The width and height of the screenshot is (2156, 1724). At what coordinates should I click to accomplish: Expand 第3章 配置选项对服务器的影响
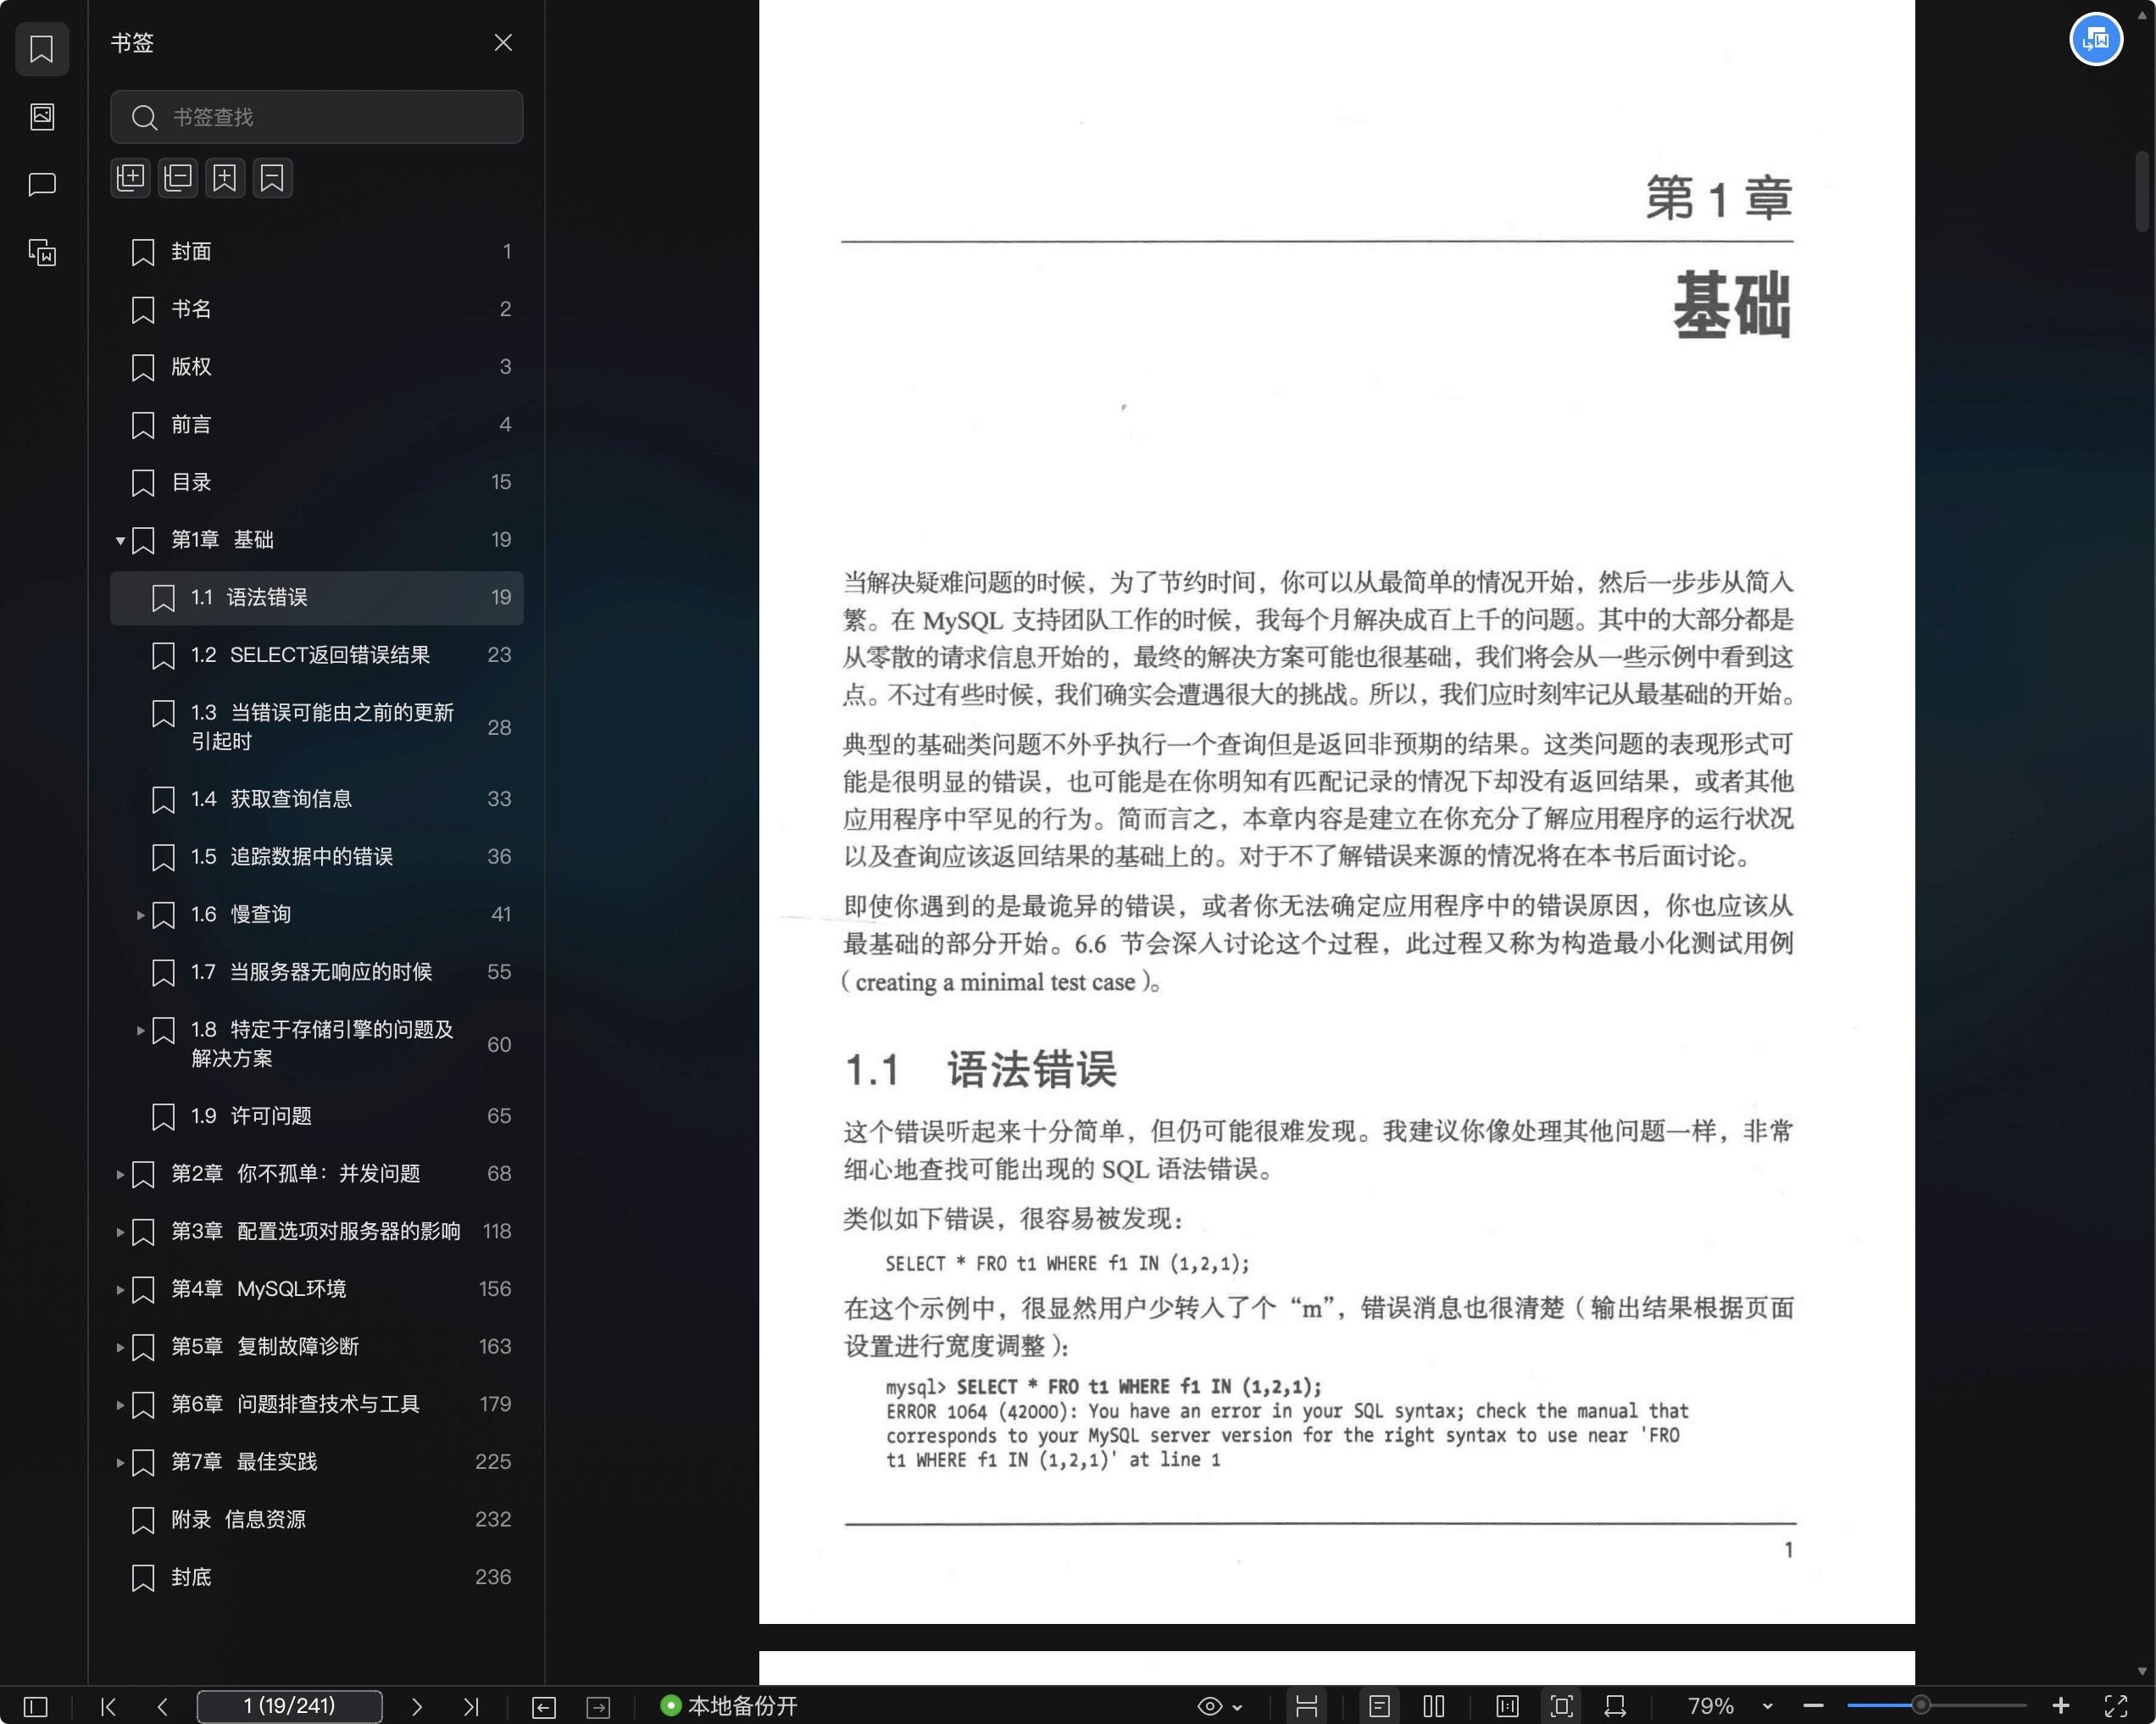[x=120, y=1232]
